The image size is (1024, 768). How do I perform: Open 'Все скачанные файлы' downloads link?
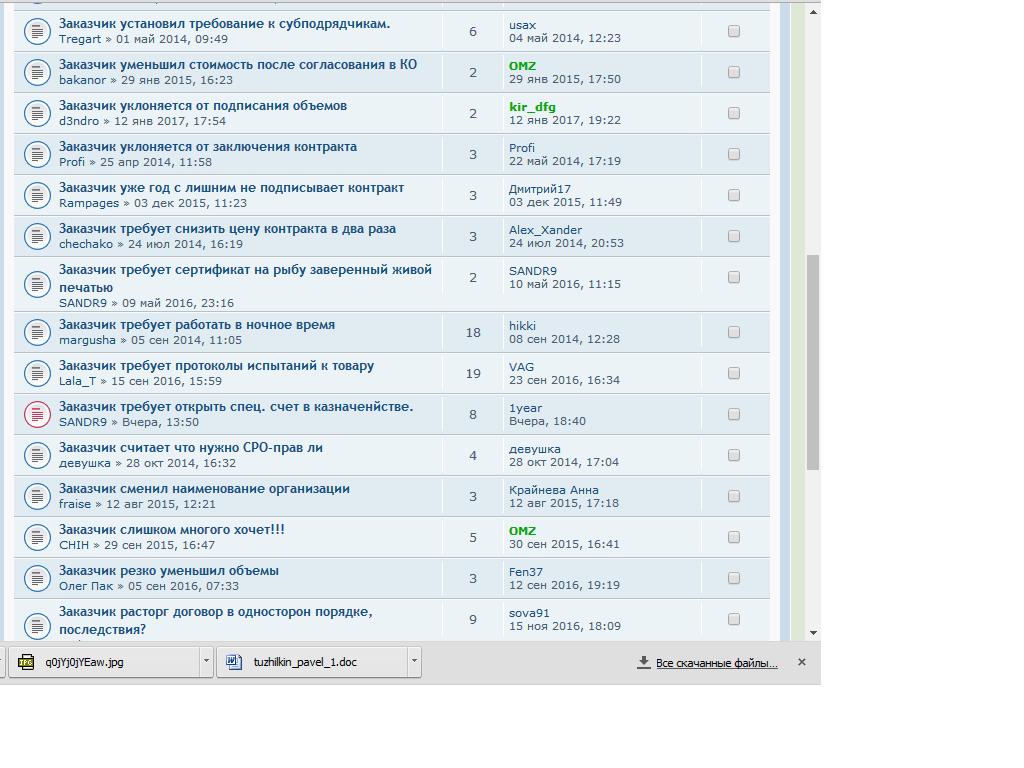click(716, 663)
